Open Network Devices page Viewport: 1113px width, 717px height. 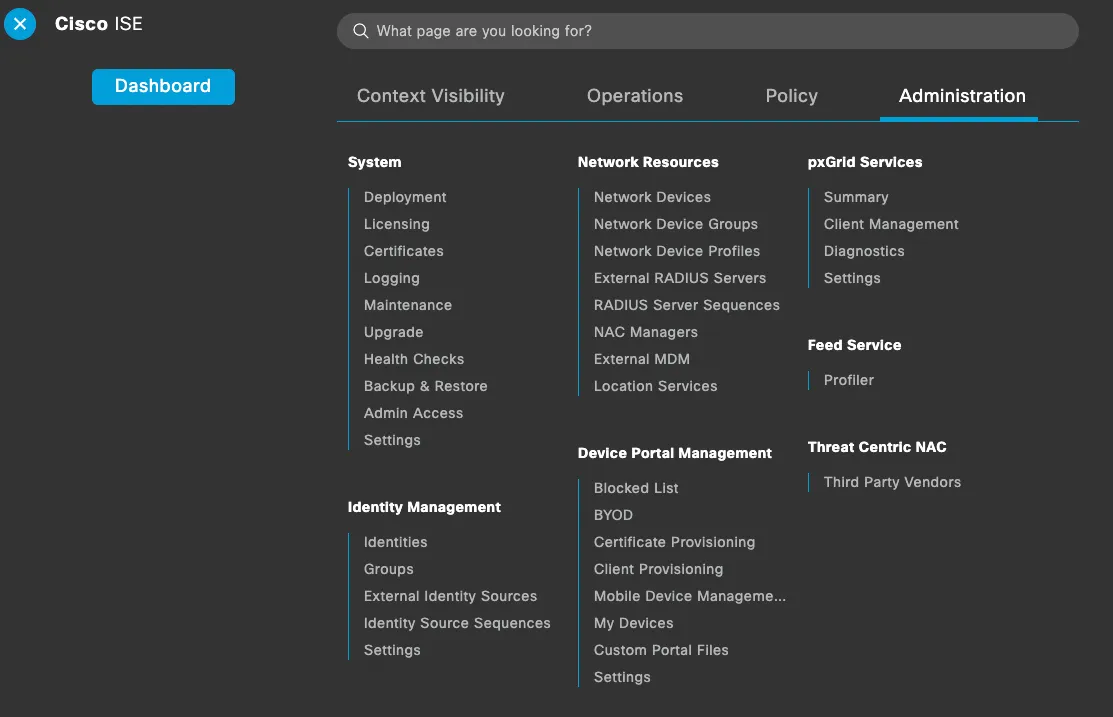(x=652, y=197)
